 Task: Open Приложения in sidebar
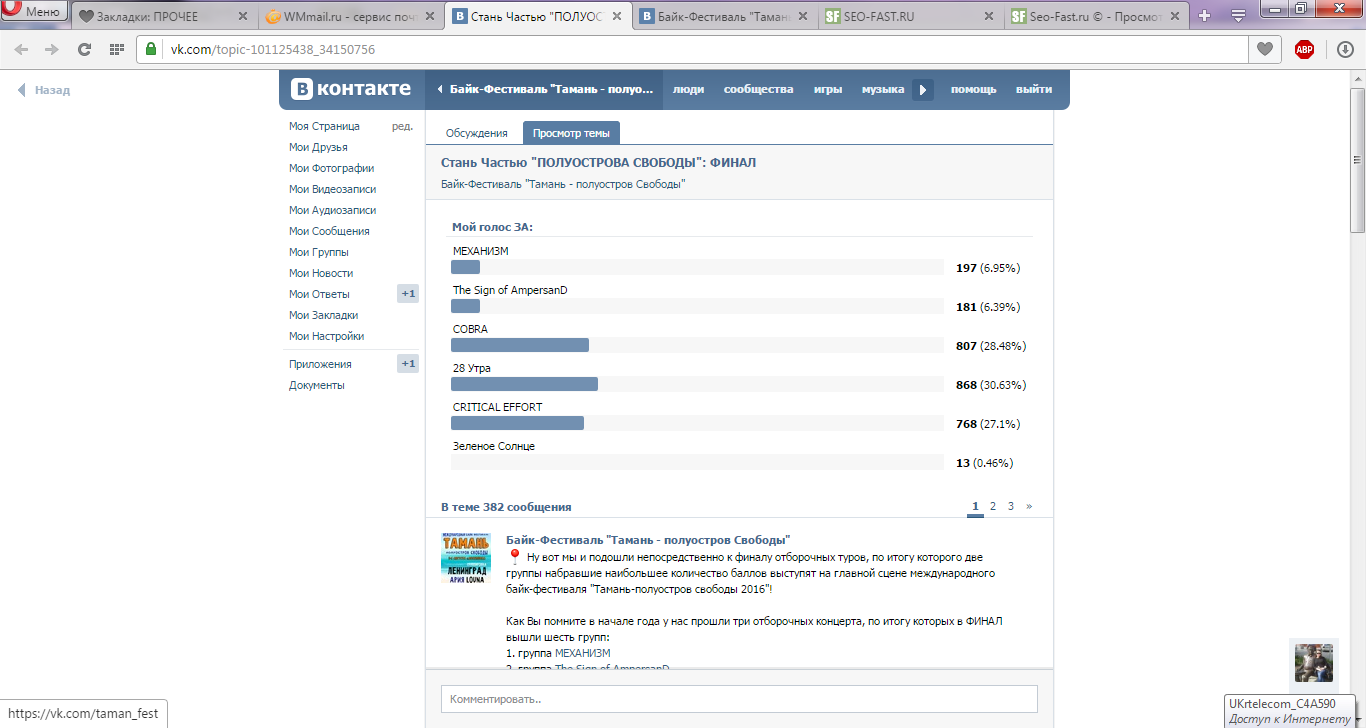click(320, 364)
